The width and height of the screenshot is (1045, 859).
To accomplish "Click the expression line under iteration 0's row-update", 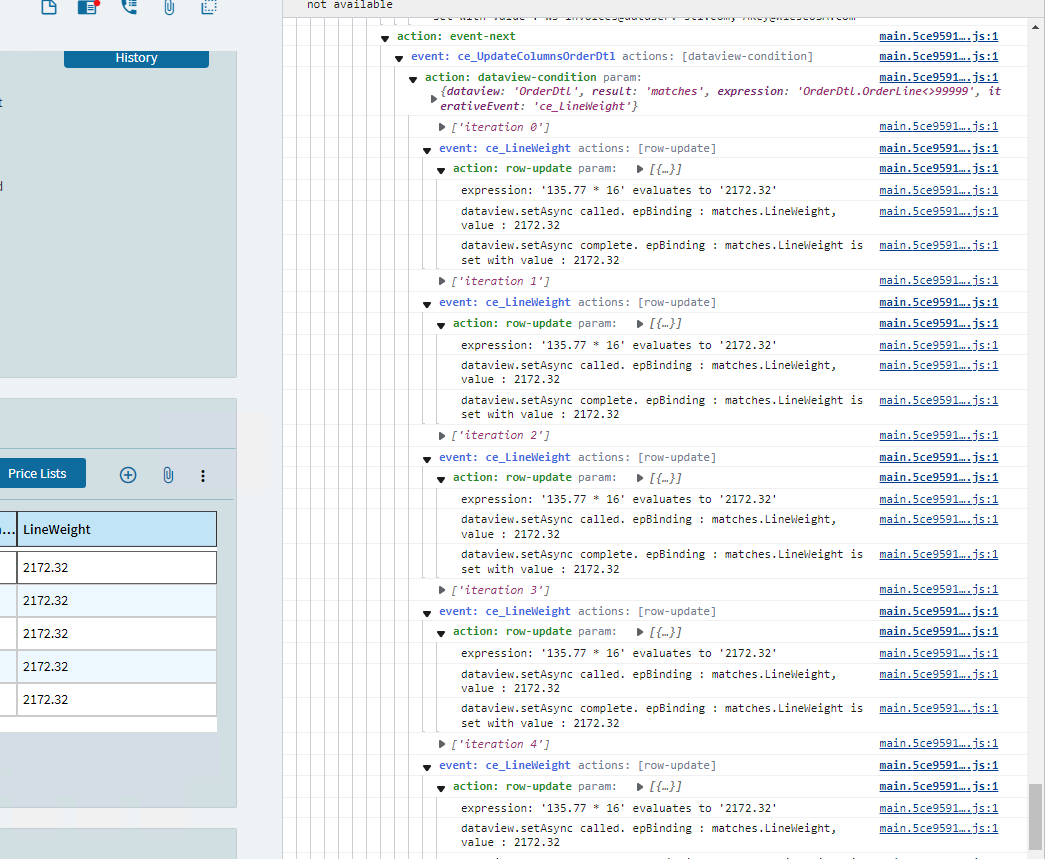I will [x=618, y=191].
